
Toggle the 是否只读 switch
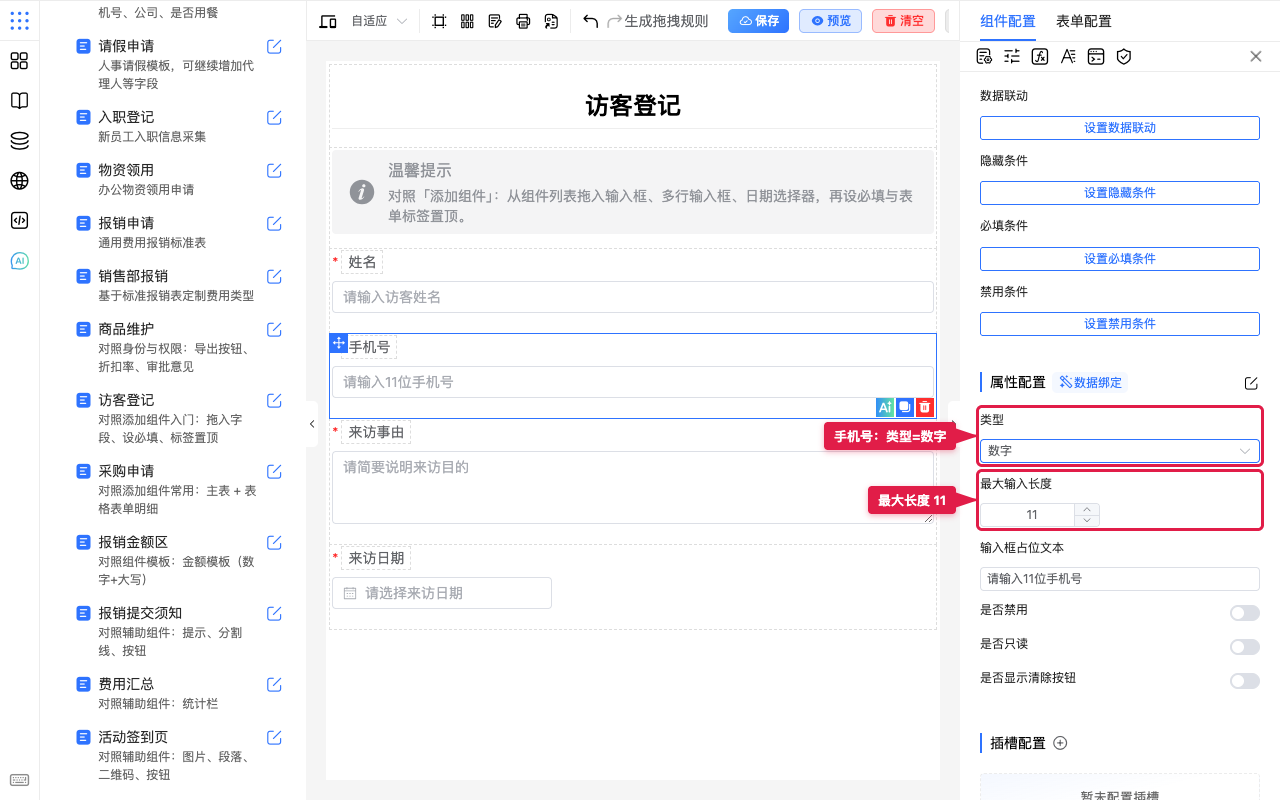tap(1245, 647)
